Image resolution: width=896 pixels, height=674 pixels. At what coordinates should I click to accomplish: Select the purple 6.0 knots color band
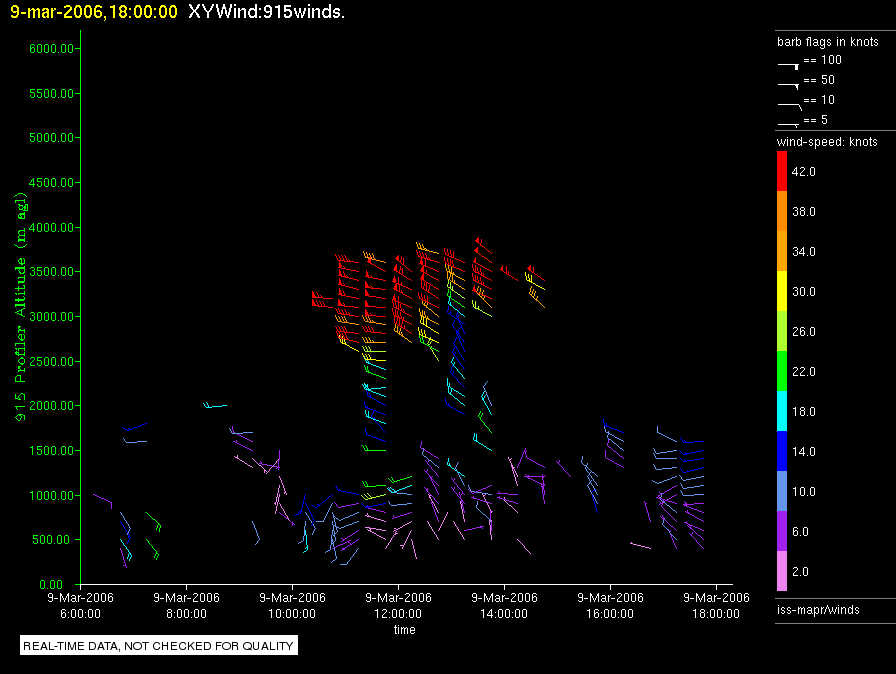pyautogui.click(x=782, y=531)
